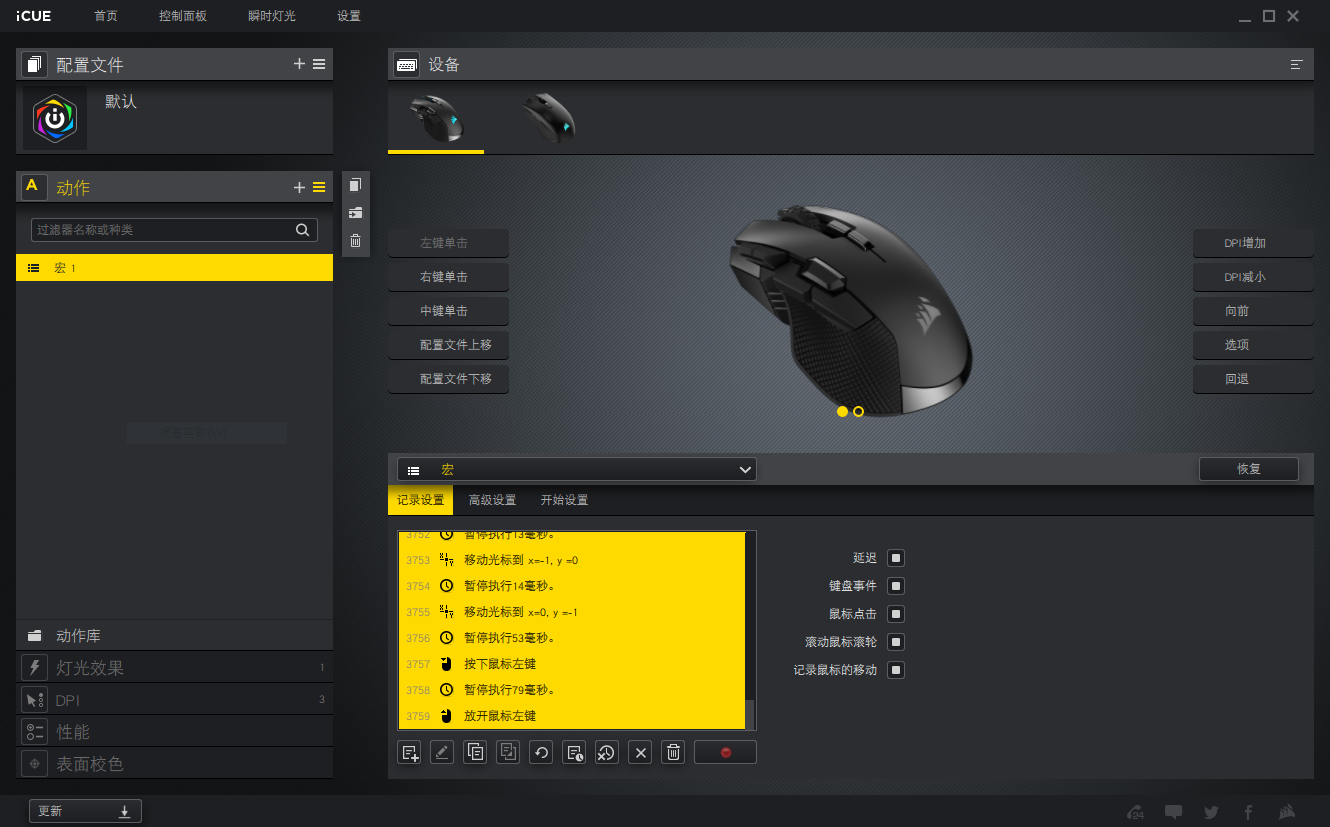
Task: Switch to the 开始设置 tab
Action: click(564, 500)
